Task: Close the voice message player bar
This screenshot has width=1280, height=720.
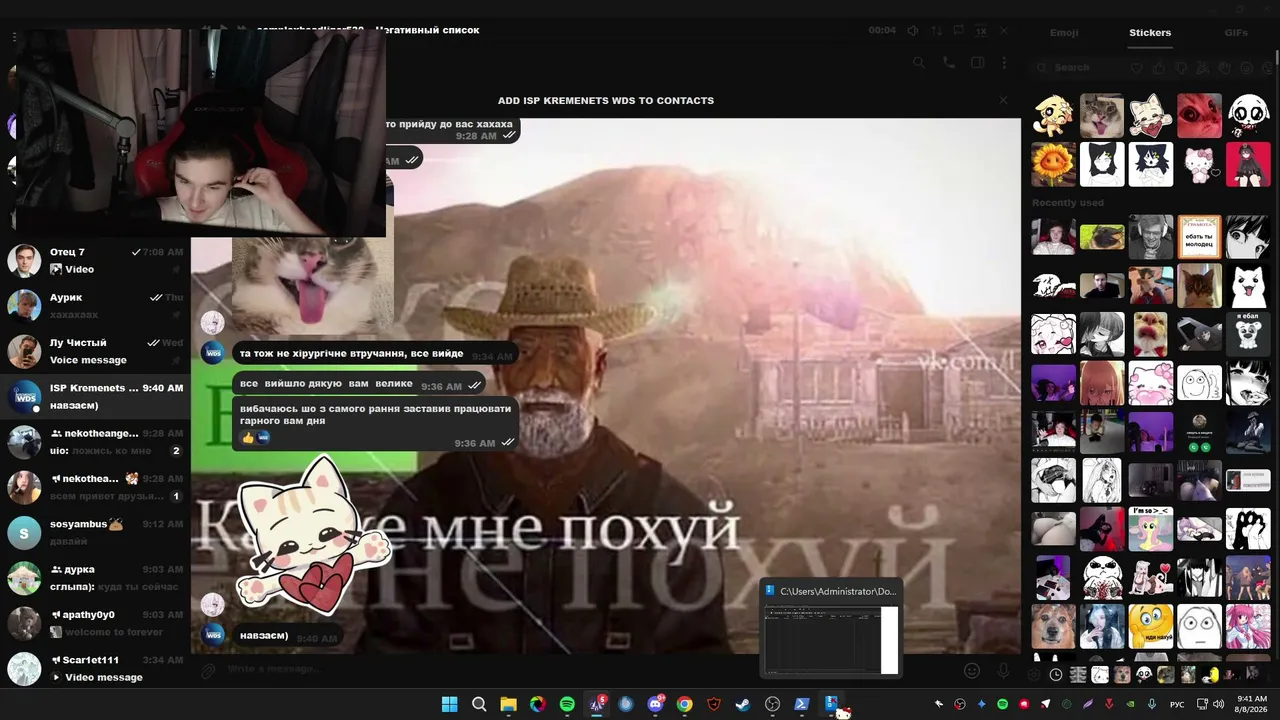Action: click(1004, 30)
